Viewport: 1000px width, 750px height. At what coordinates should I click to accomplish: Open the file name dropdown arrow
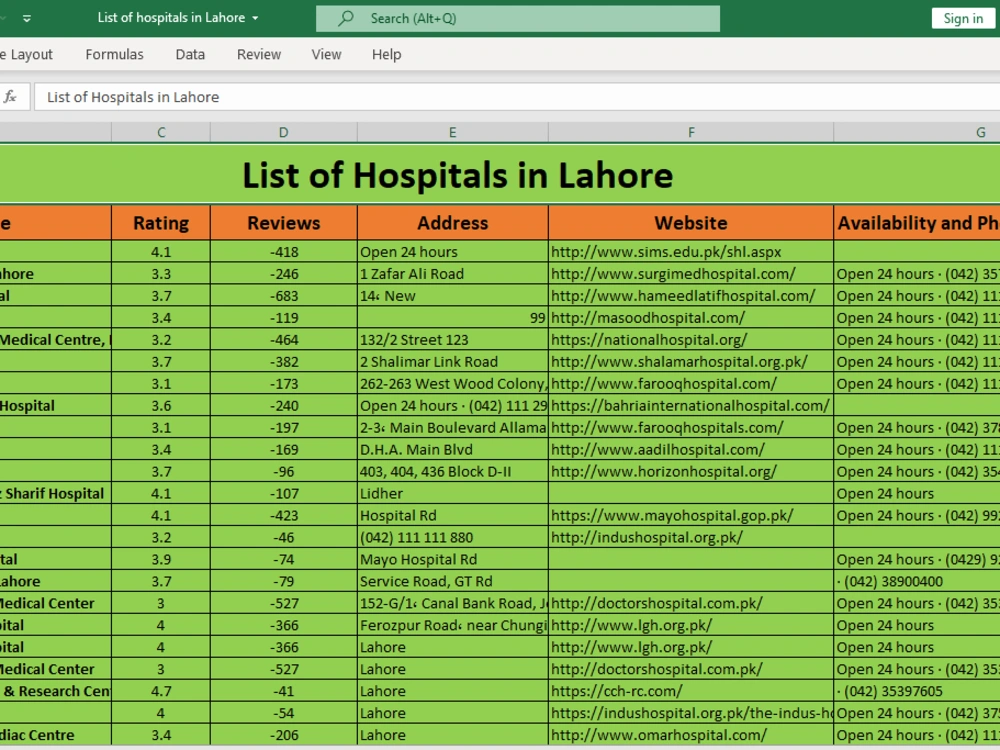pos(255,18)
